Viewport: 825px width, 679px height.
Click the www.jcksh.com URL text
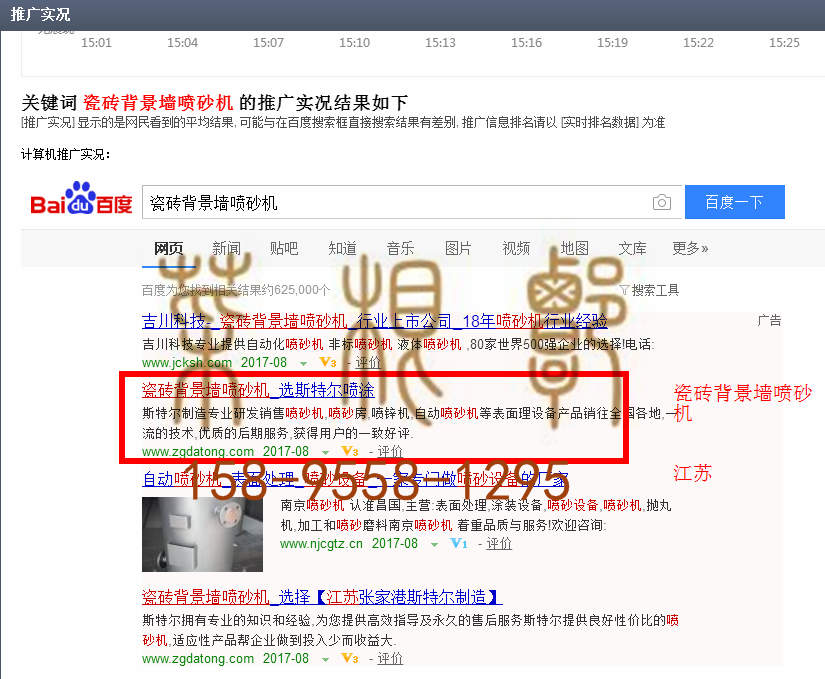point(187,362)
